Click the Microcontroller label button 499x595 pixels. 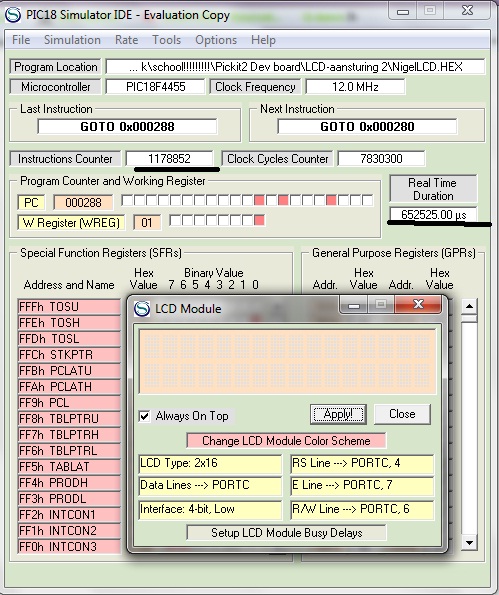pyautogui.click(x=55, y=87)
